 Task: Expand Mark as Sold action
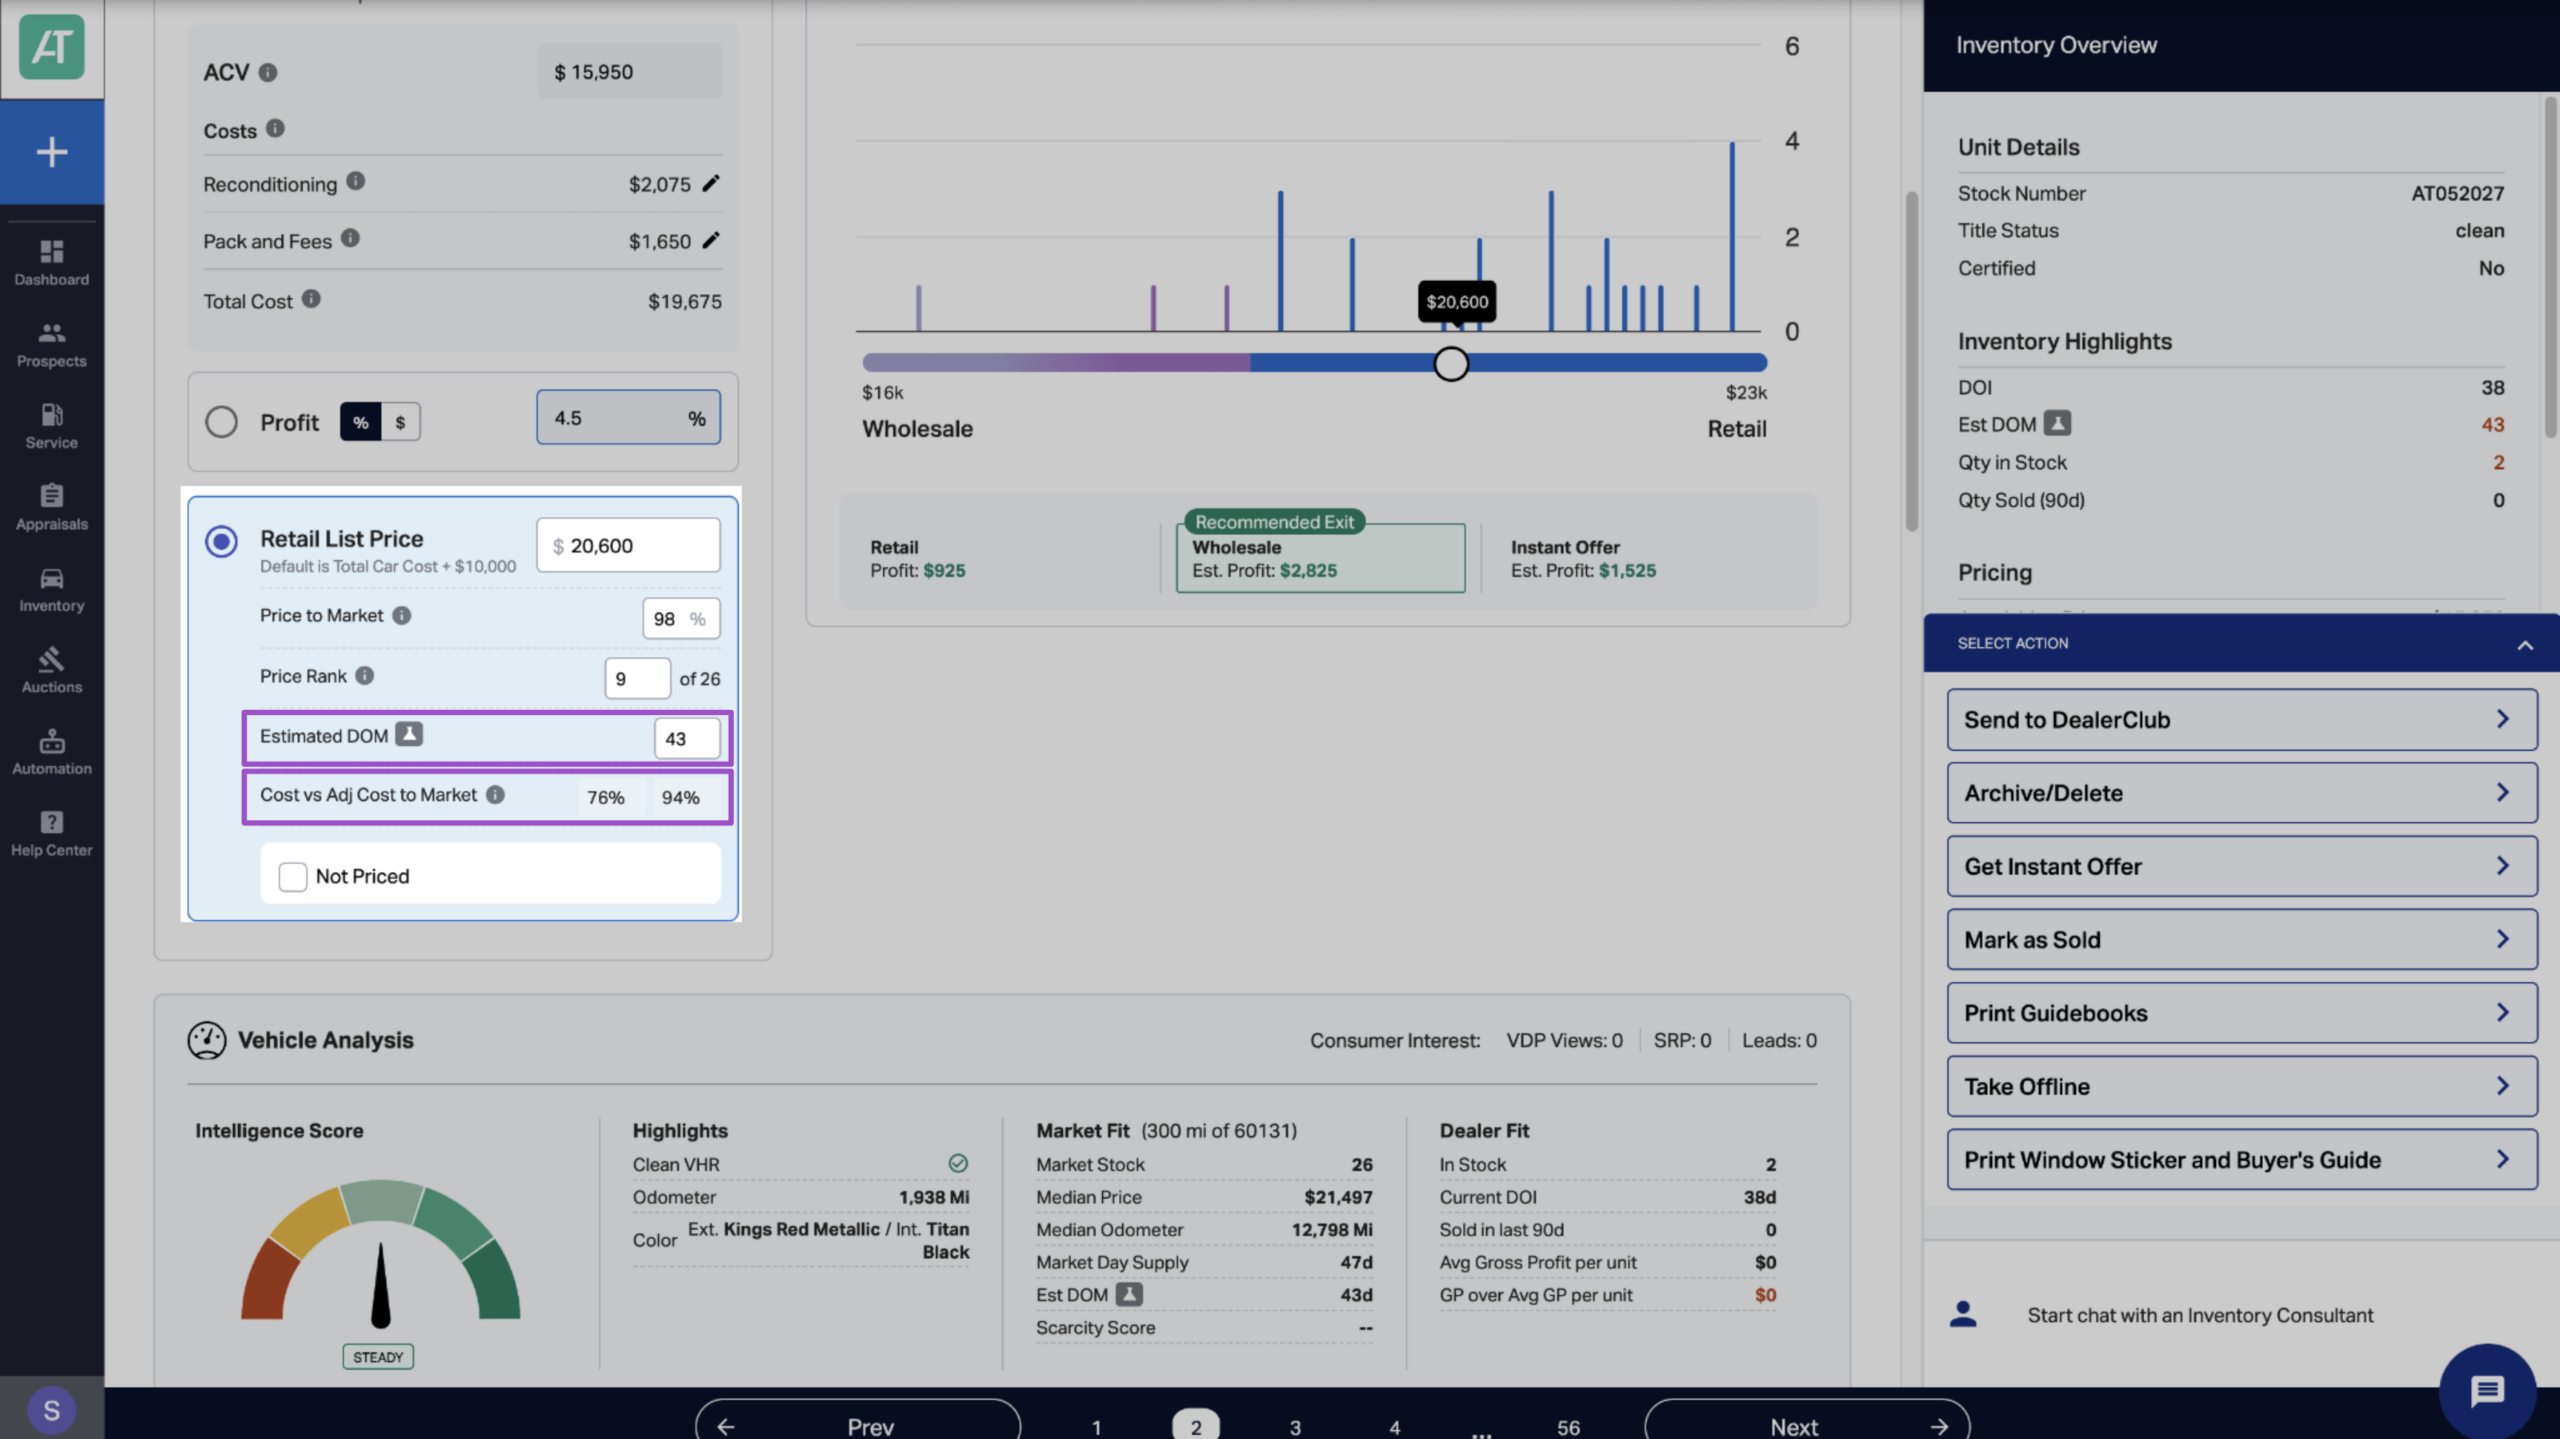pyautogui.click(x=2242, y=940)
